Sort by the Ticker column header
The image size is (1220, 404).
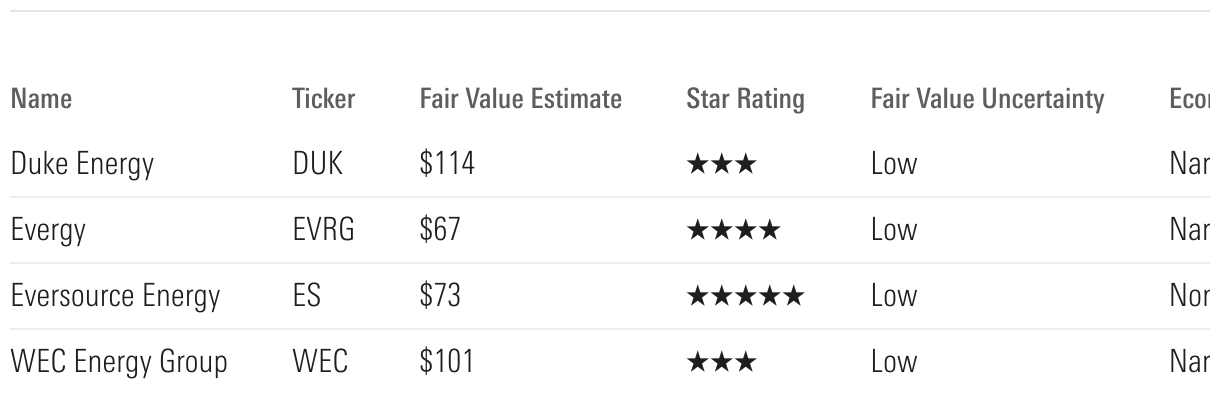pos(323,99)
